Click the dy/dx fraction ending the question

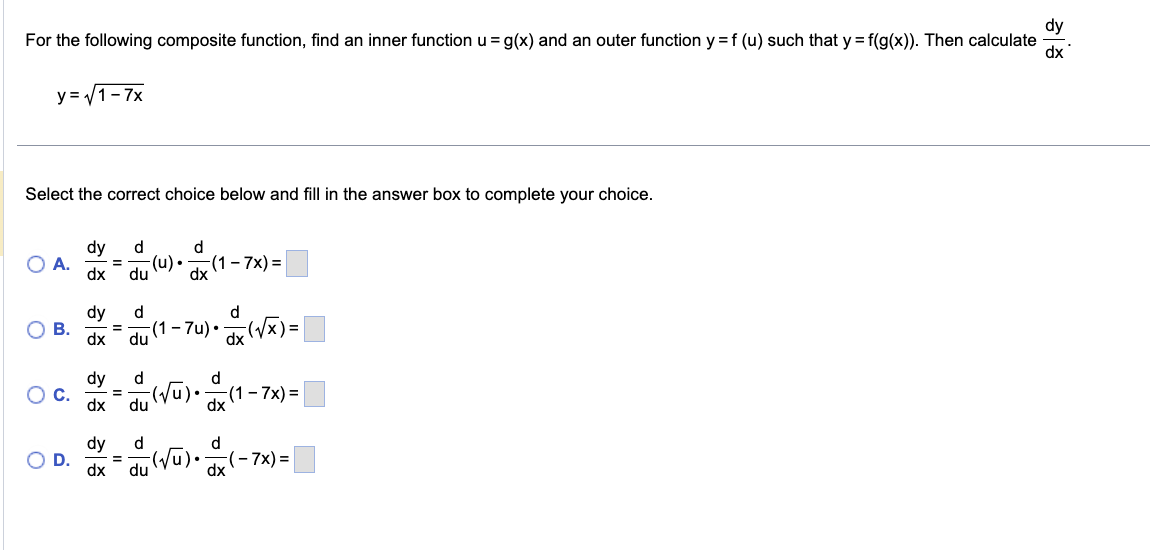(x=1053, y=40)
